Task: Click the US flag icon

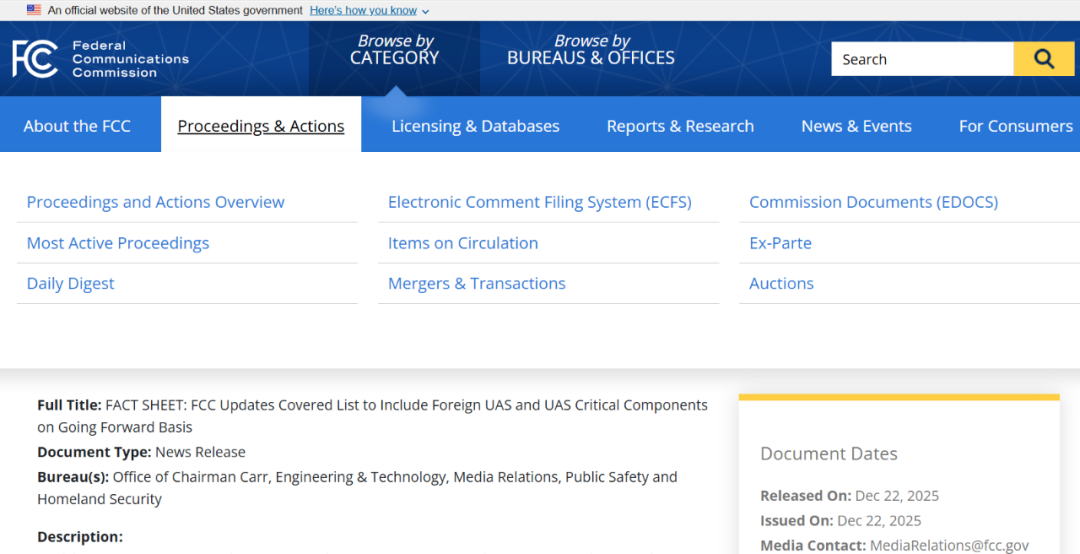Action: point(34,10)
